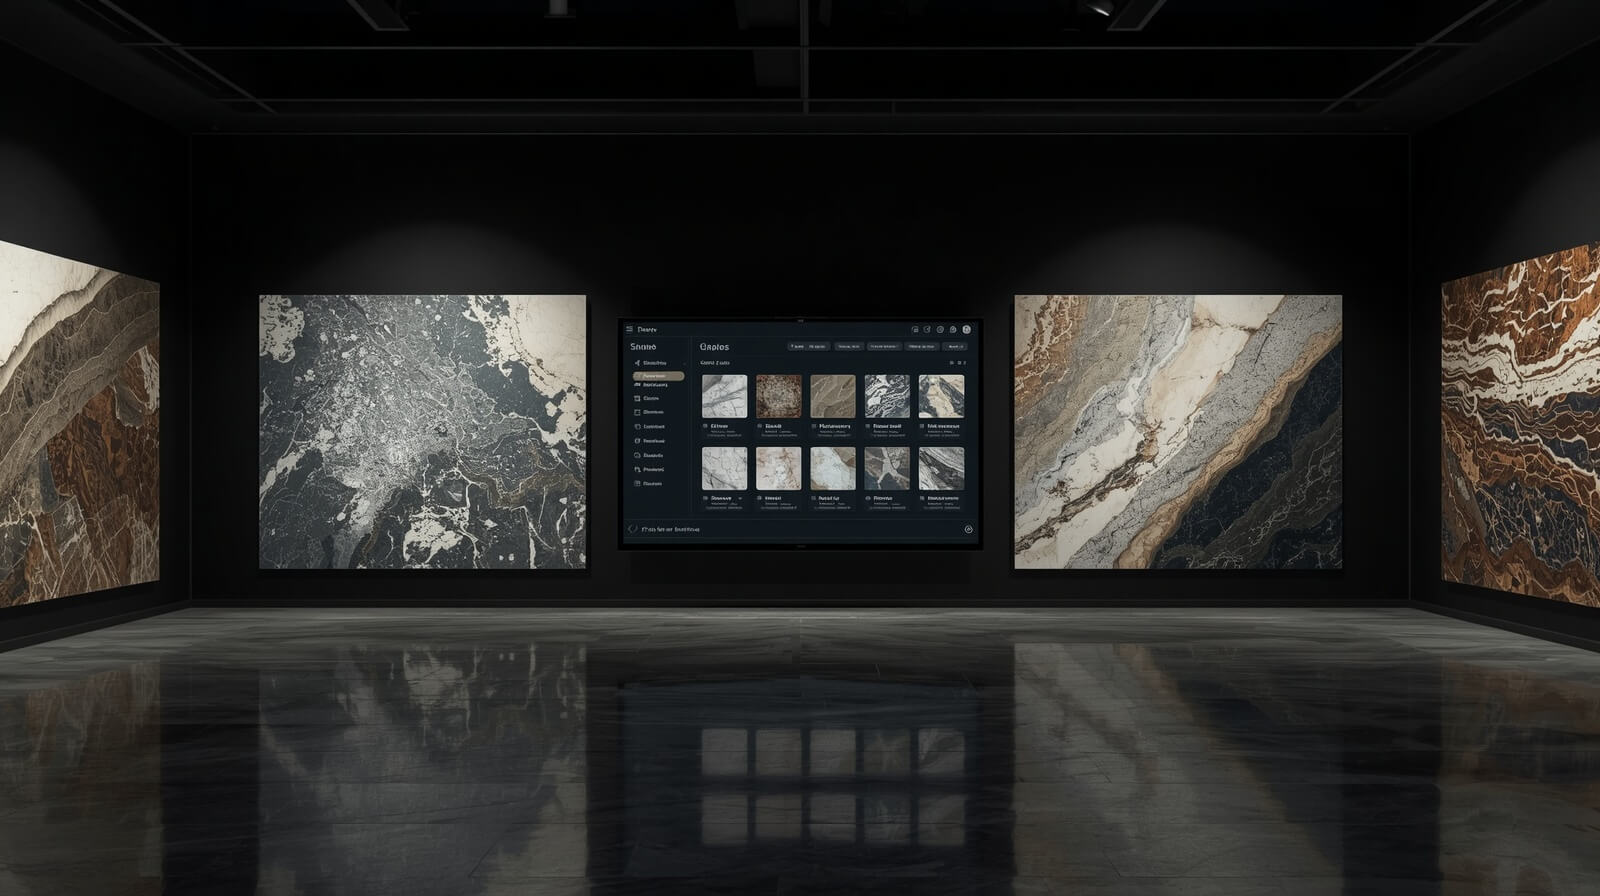Collapse the top sidebar section using its chevron
1600x896 pixels.
click(685, 363)
